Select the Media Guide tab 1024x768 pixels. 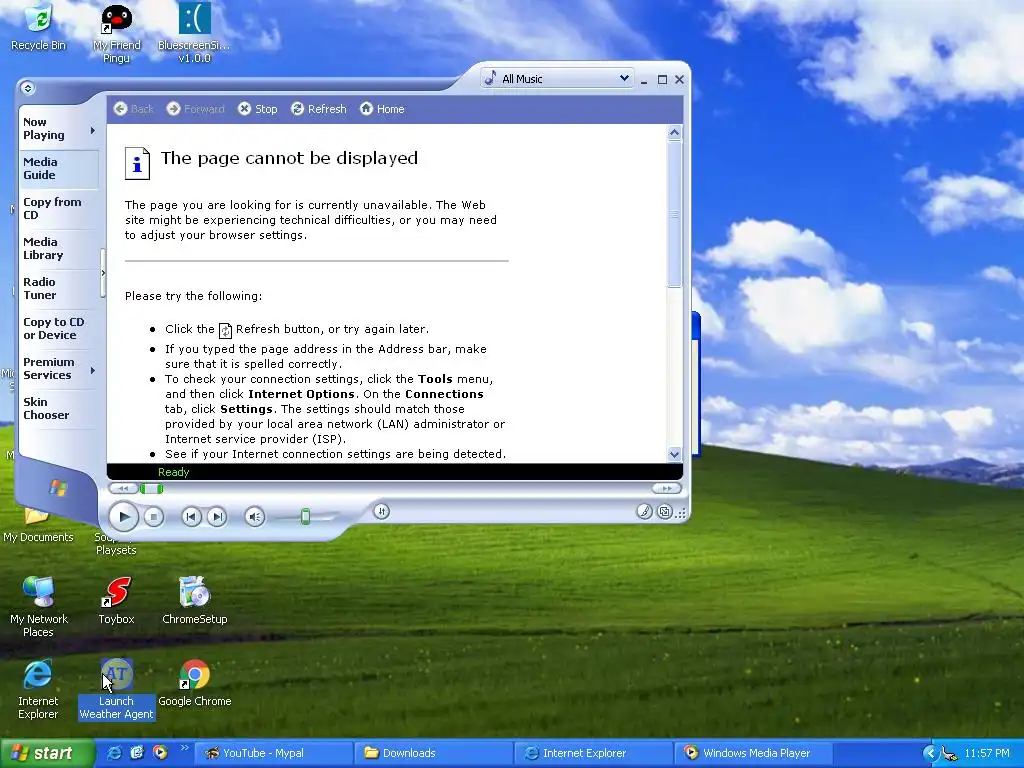click(x=59, y=168)
